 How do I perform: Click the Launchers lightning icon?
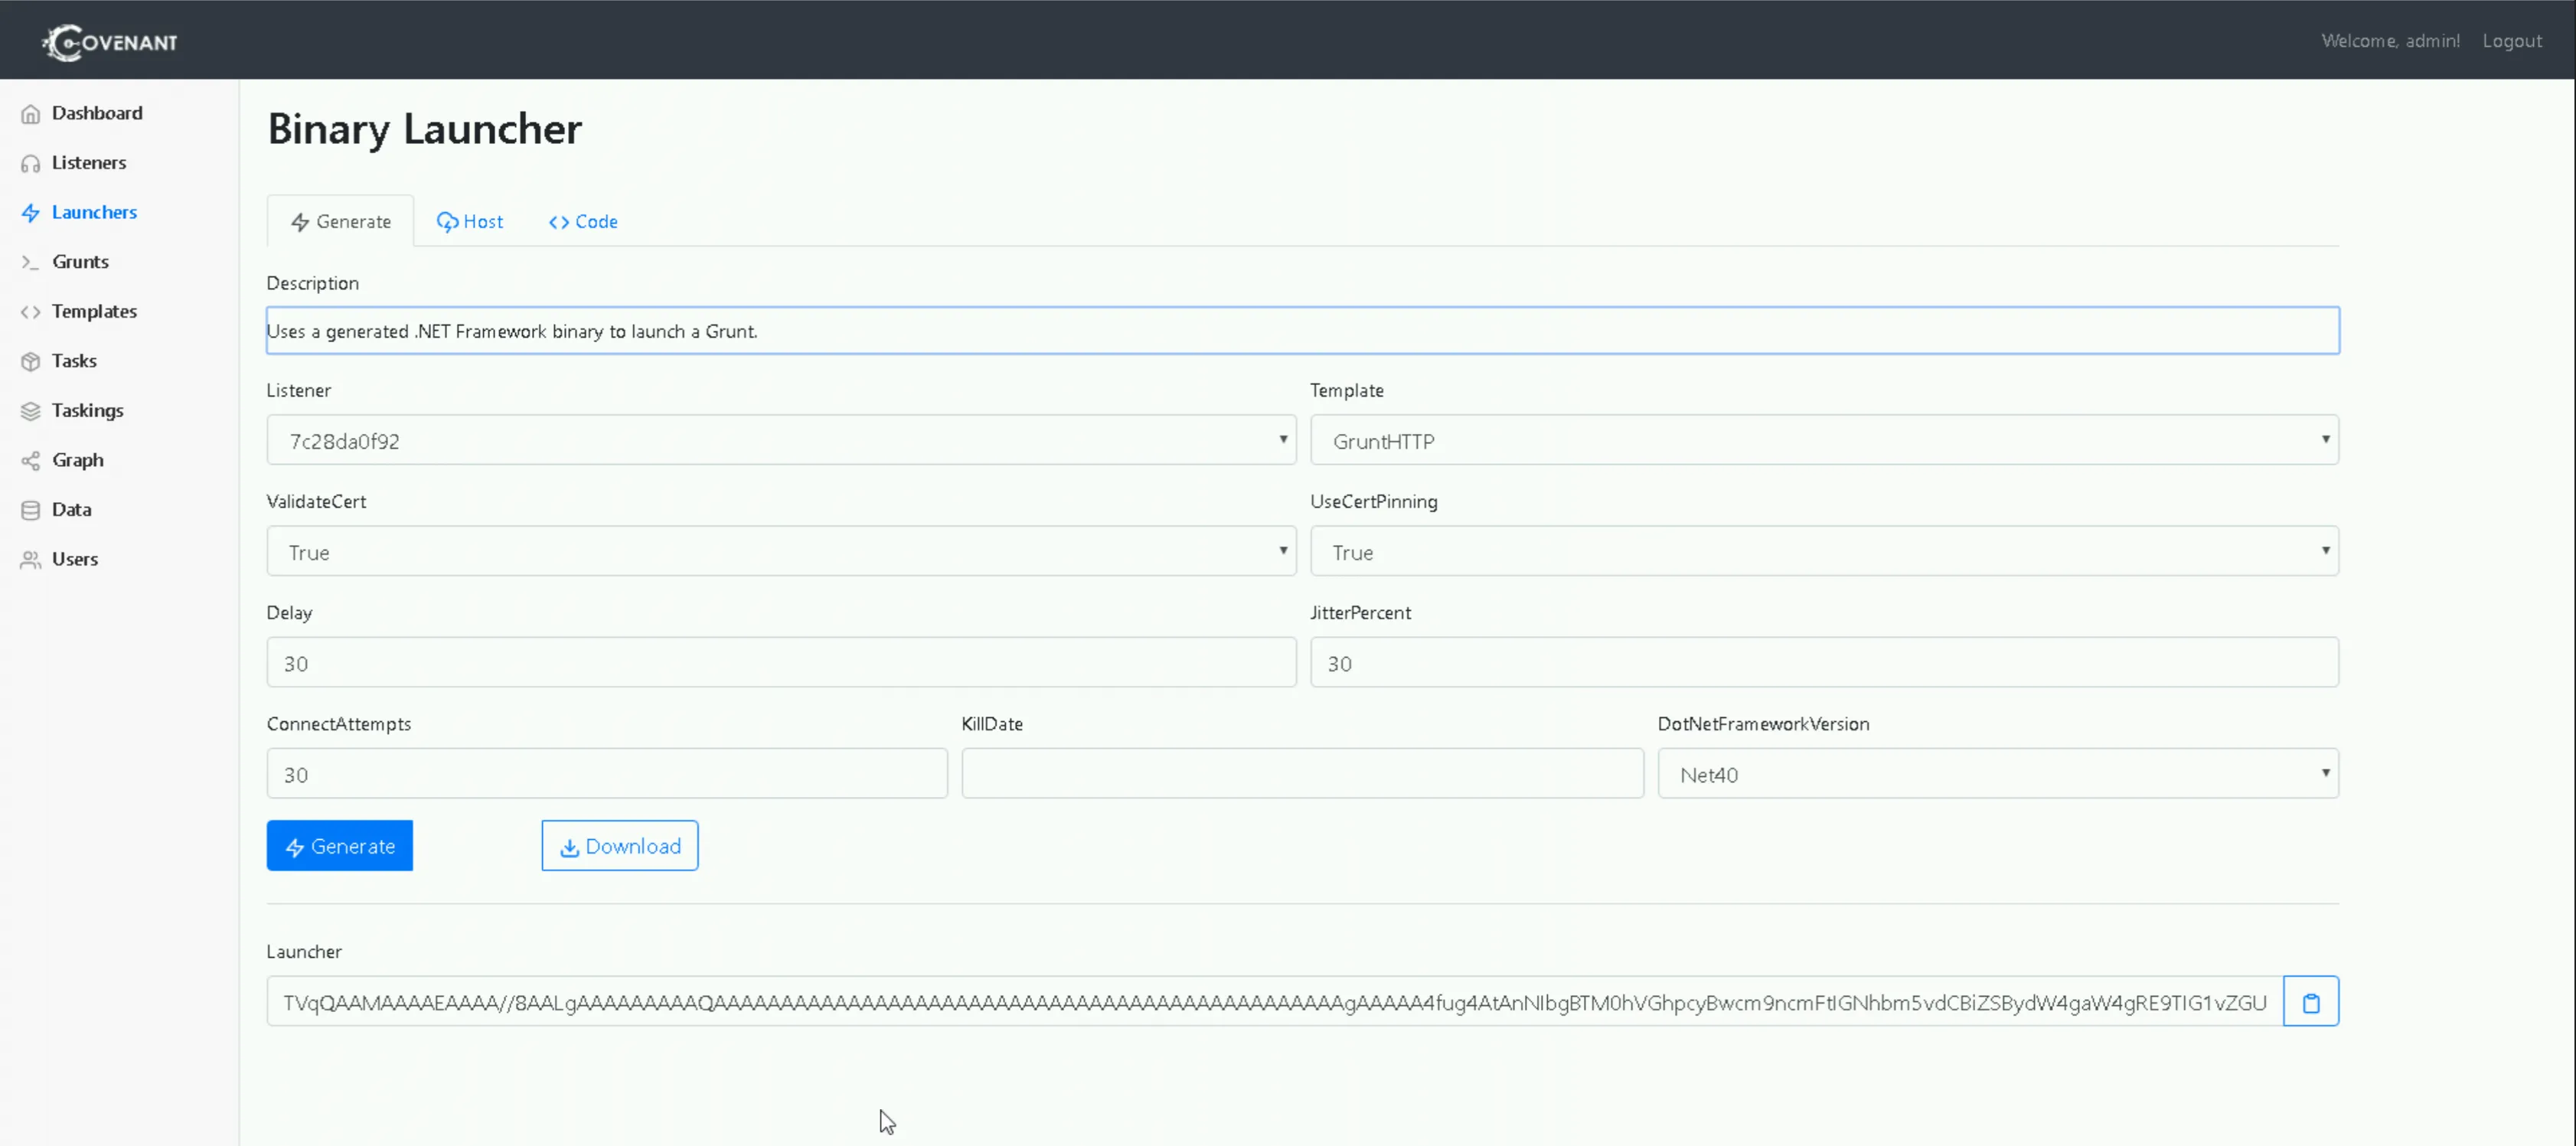31,213
